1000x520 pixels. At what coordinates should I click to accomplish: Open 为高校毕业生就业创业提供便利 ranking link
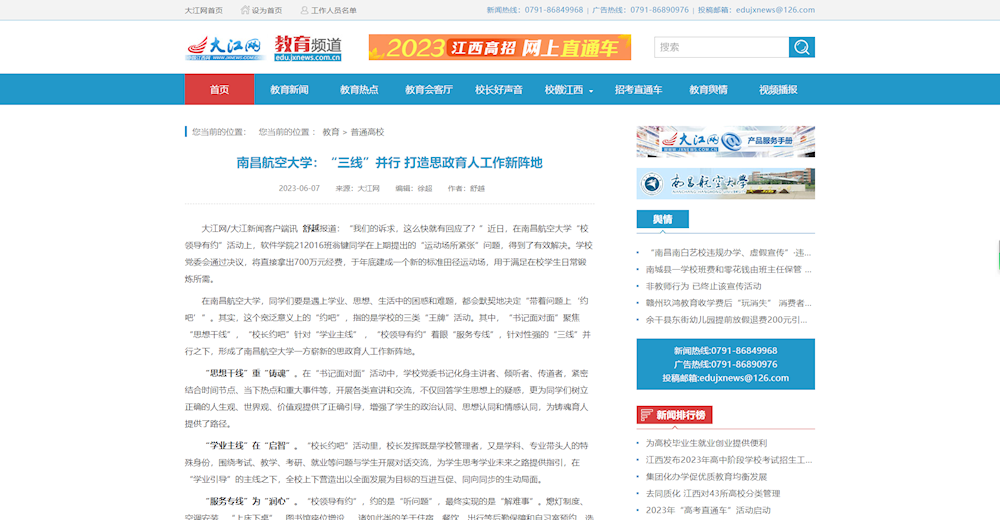706,442
